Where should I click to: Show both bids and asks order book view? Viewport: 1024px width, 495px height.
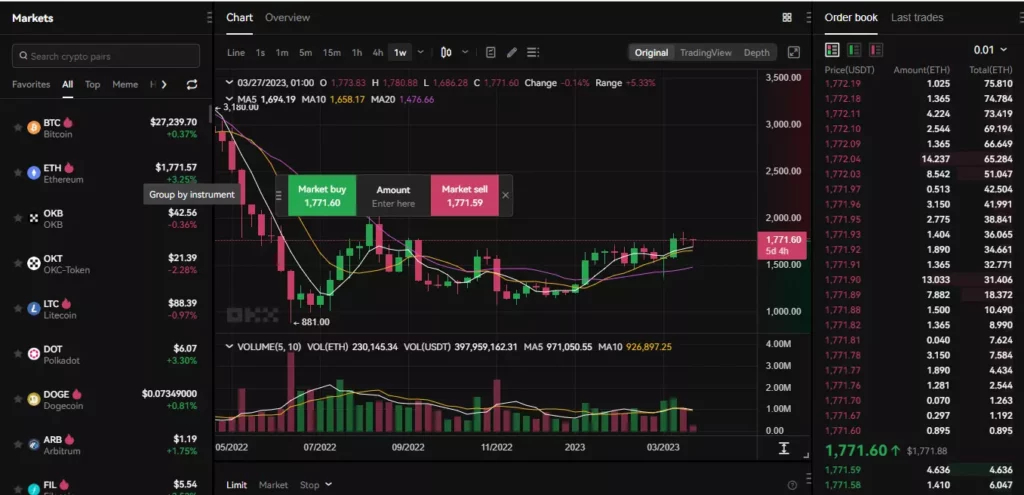[832, 50]
